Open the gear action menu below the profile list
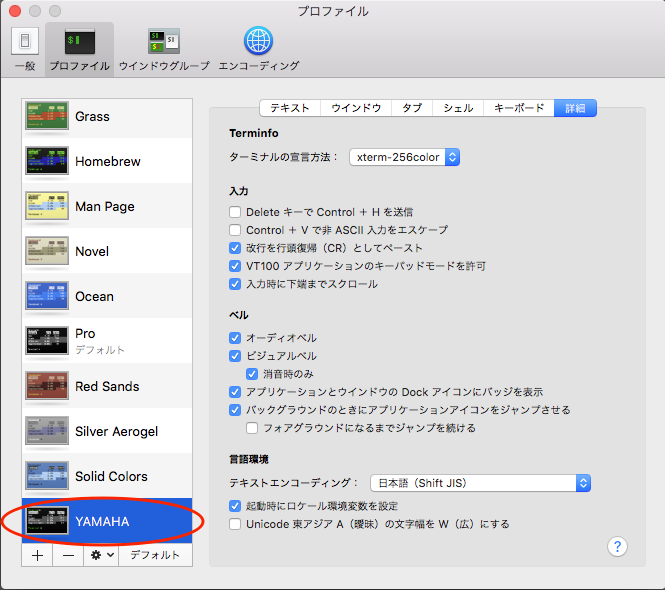 [x=102, y=555]
